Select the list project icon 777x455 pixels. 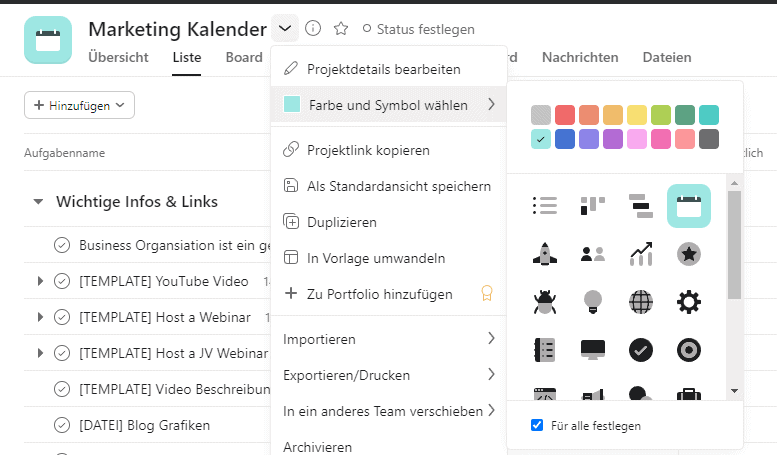(x=545, y=206)
